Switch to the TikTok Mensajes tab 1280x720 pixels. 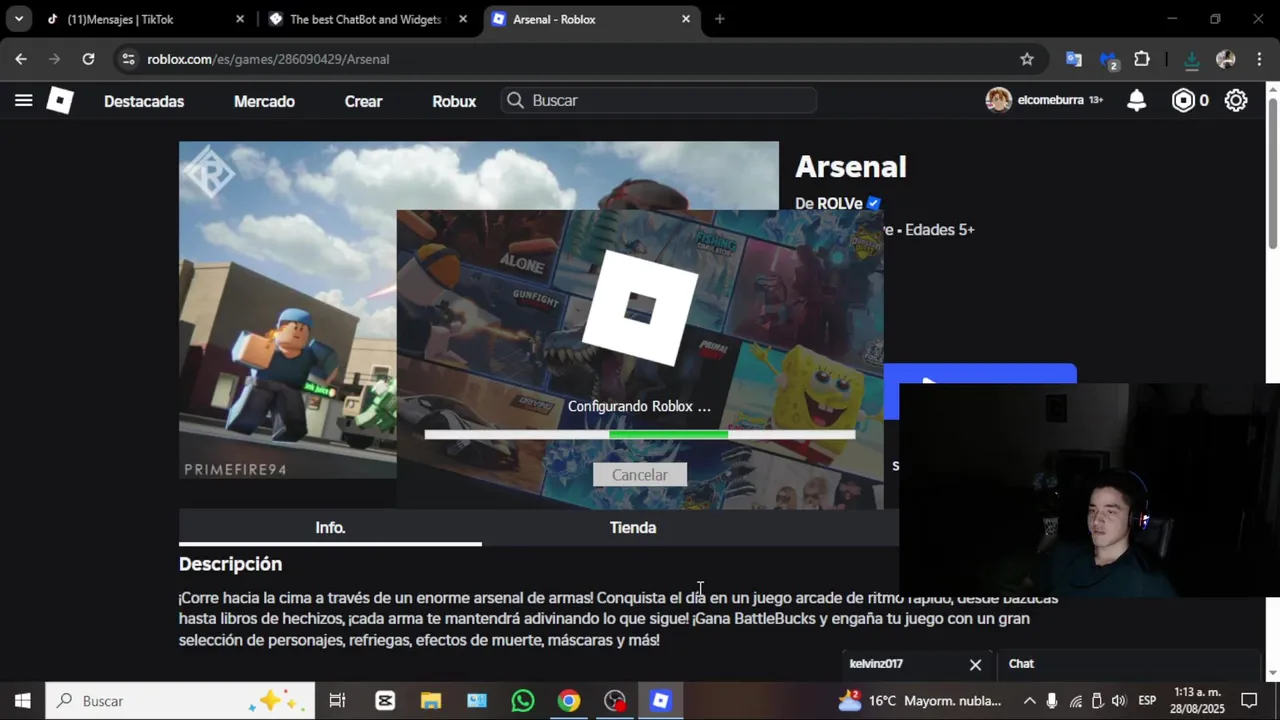click(x=143, y=19)
